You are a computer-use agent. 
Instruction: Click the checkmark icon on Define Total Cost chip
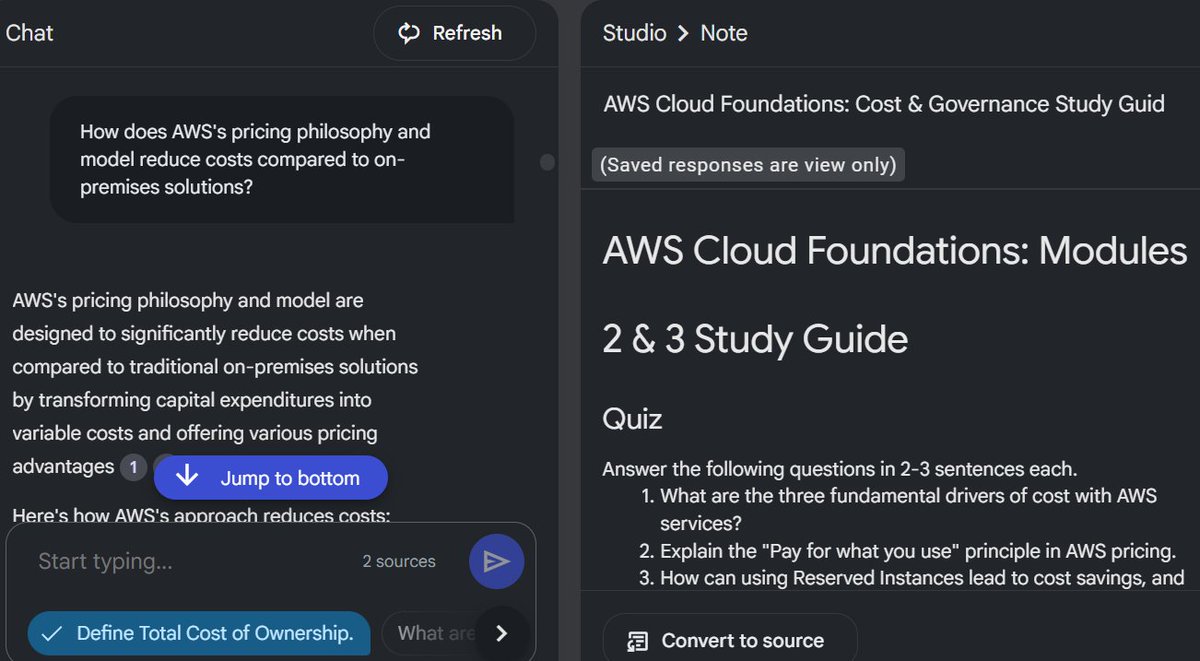point(52,633)
